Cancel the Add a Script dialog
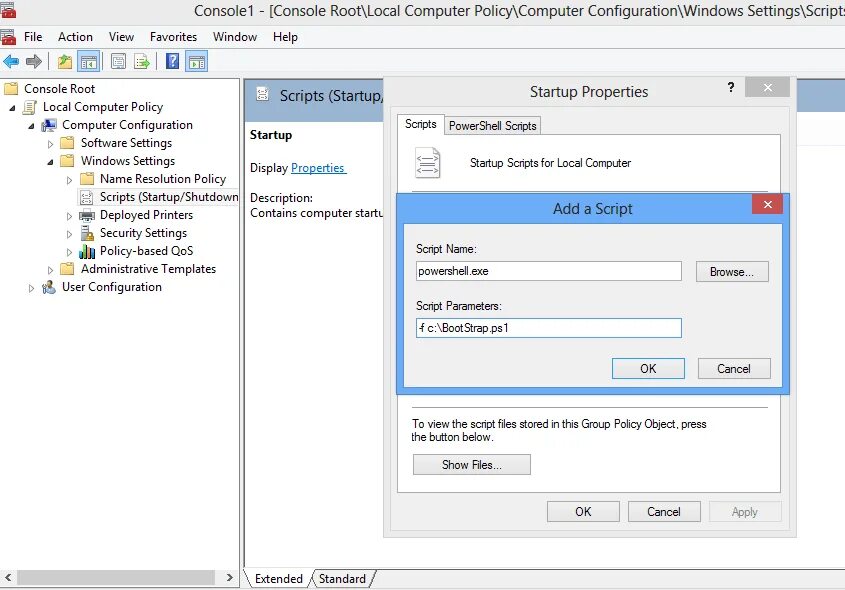Viewport: 845px width, 590px height. click(x=734, y=369)
